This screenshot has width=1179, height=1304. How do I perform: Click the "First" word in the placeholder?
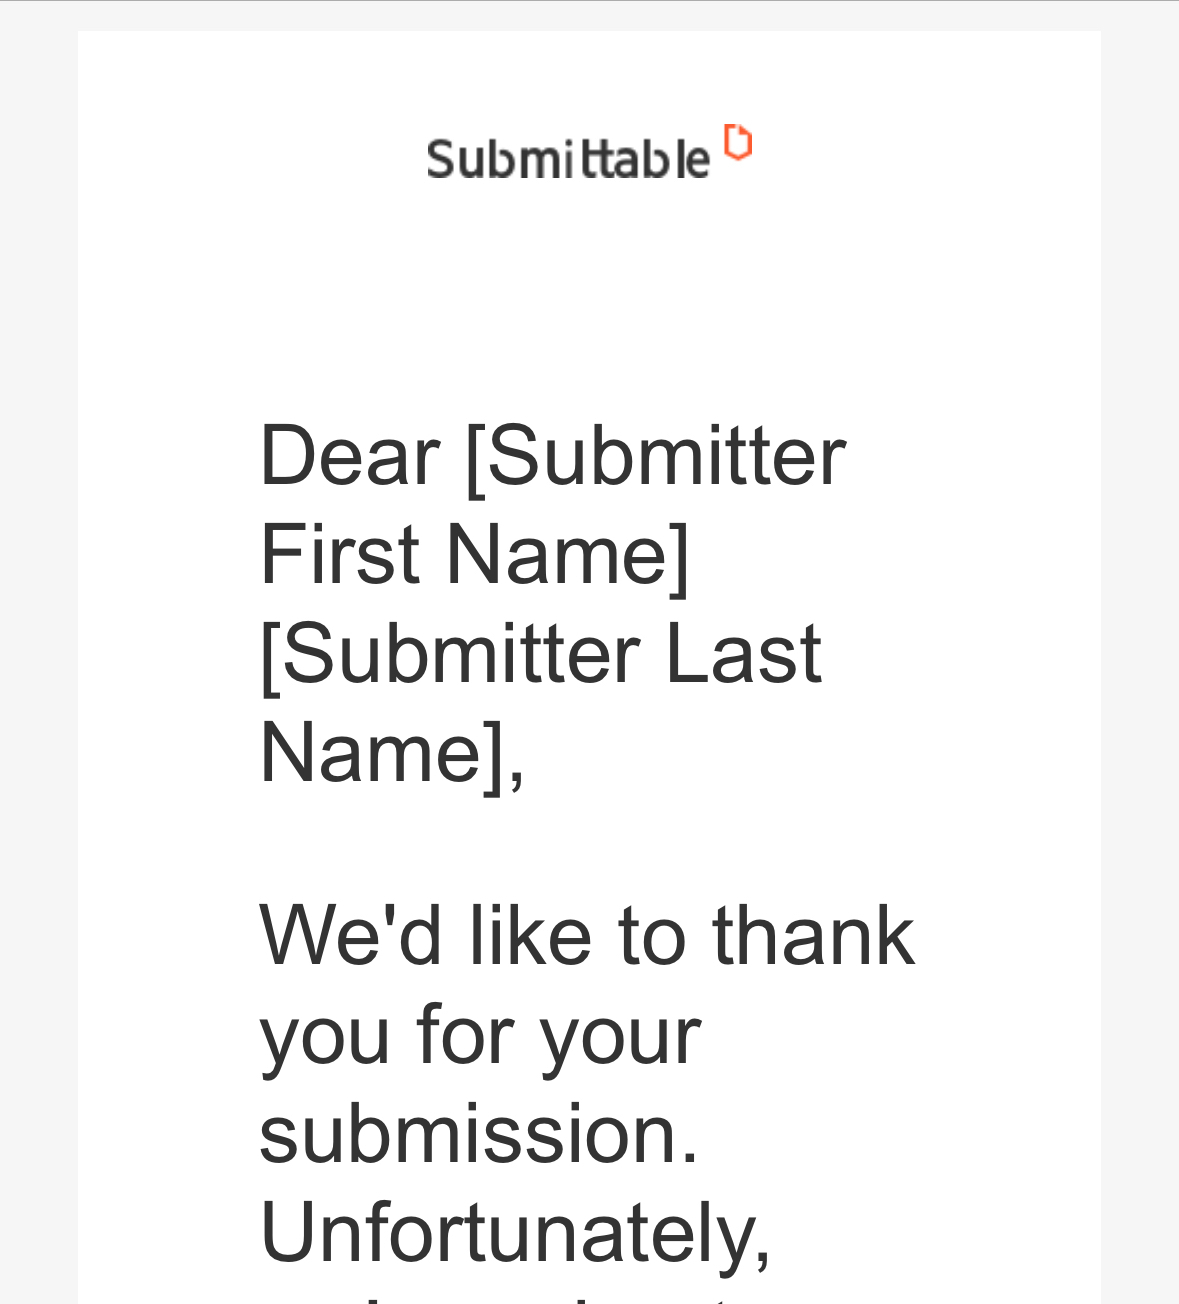coord(339,554)
